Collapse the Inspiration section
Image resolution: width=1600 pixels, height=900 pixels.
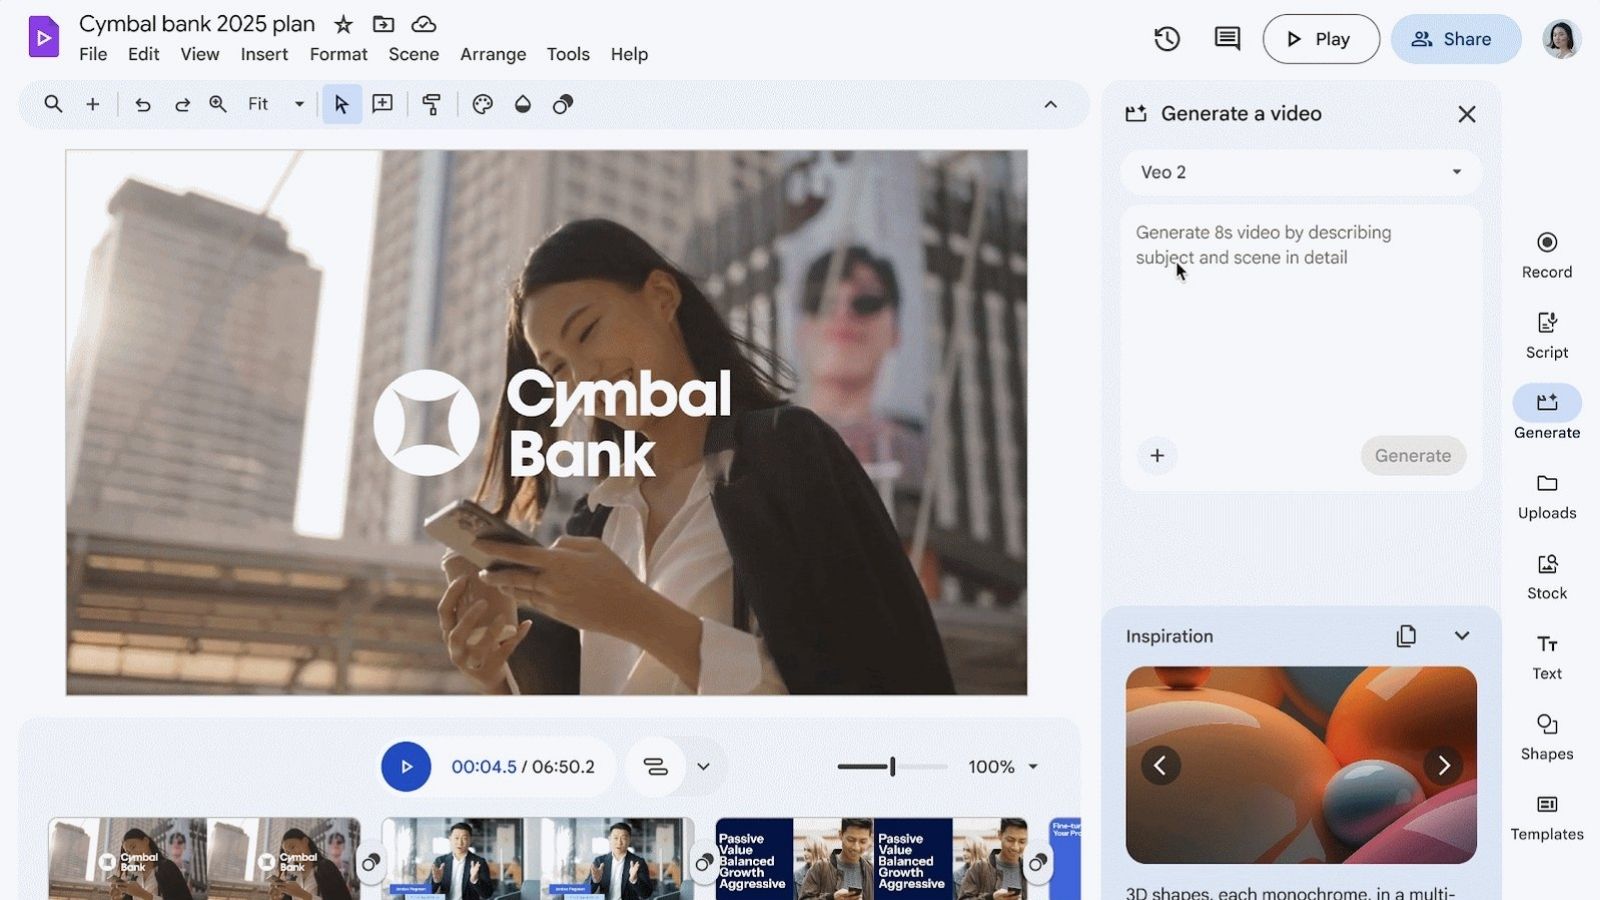tap(1461, 636)
